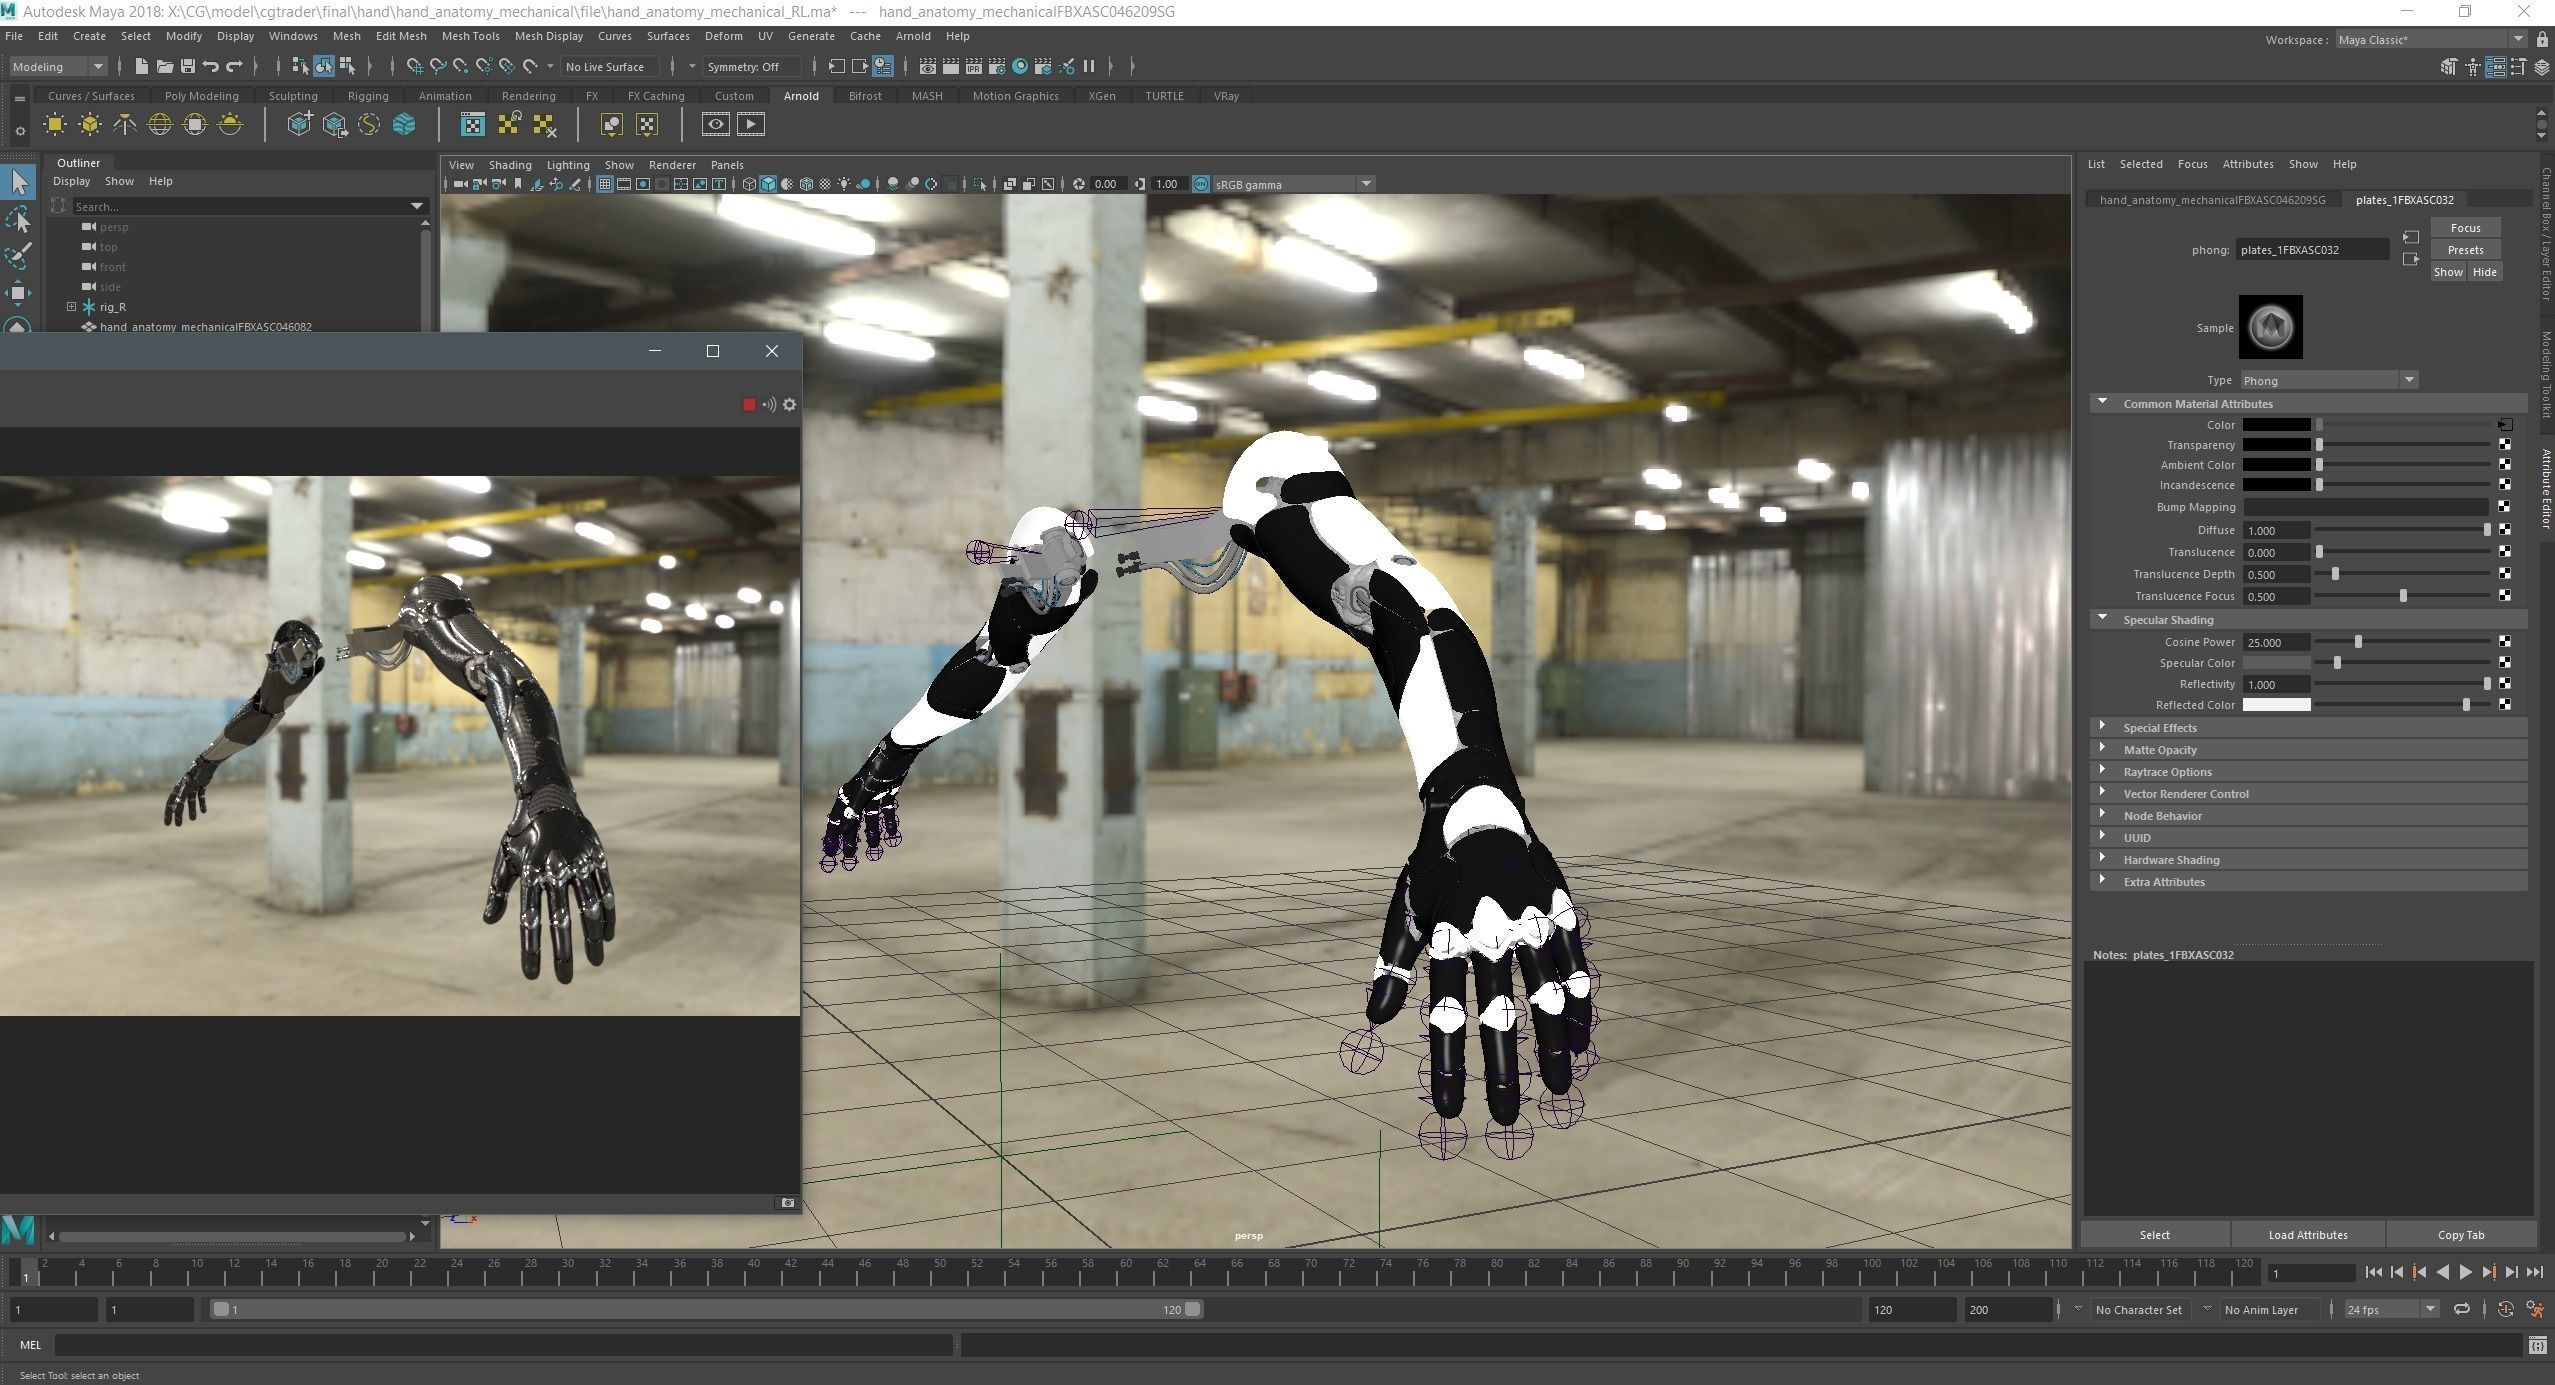Click the Reflected Color white swatch
The image size is (2555, 1385).
(x=2276, y=705)
